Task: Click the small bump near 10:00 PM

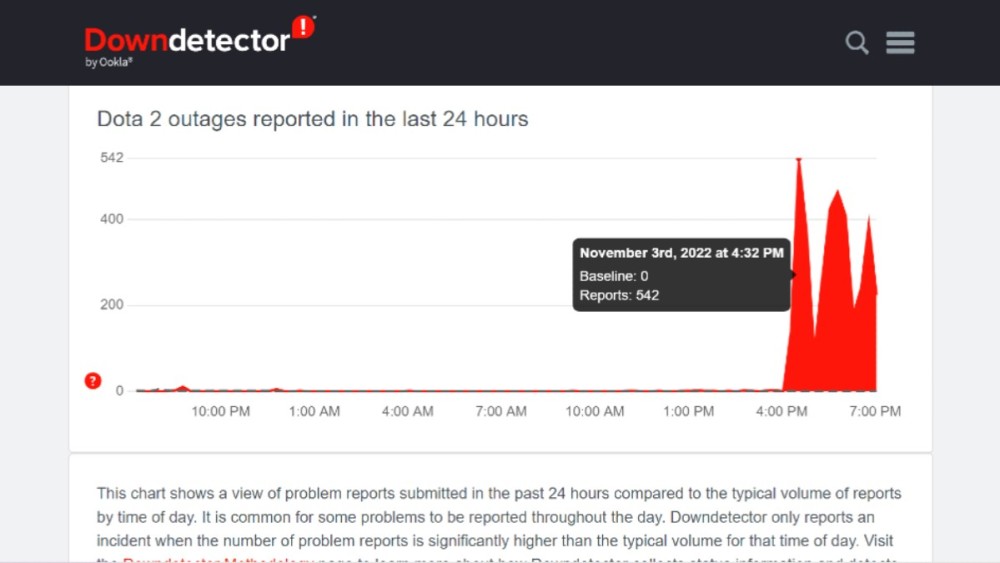Action: click(184, 387)
